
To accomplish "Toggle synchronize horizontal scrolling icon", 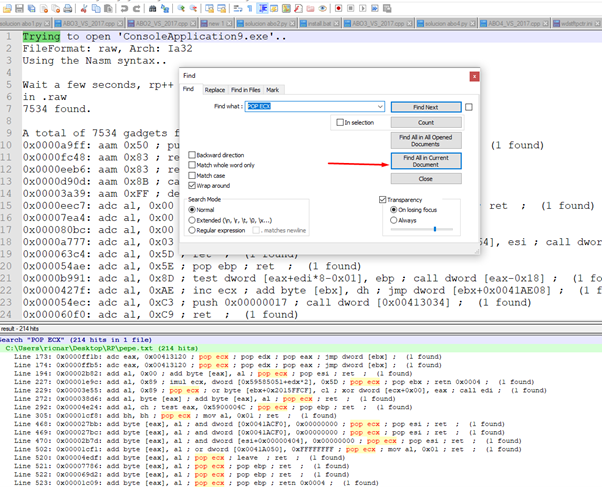I will click(222, 8).
